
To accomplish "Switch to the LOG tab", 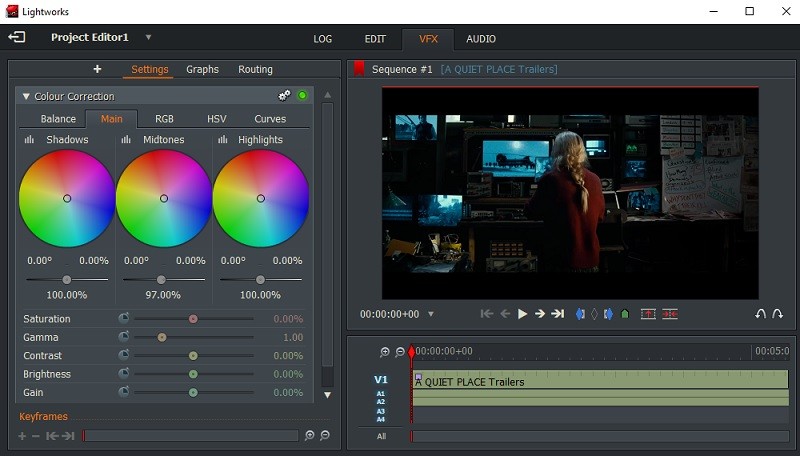I will click(x=322, y=39).
